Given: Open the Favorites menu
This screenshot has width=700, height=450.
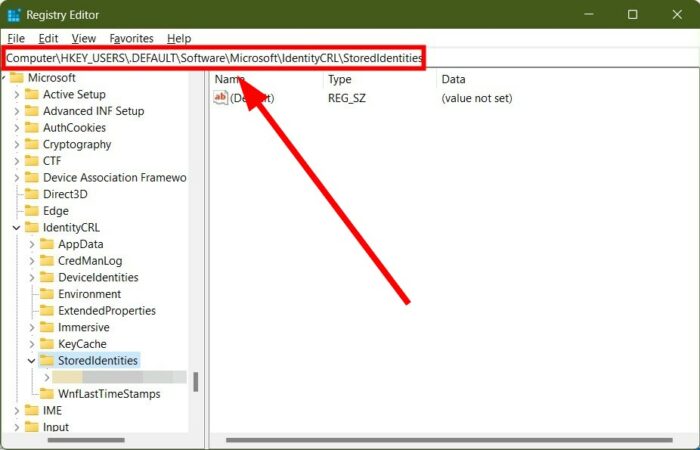Looking at the screenshot, I should point(131,38).
